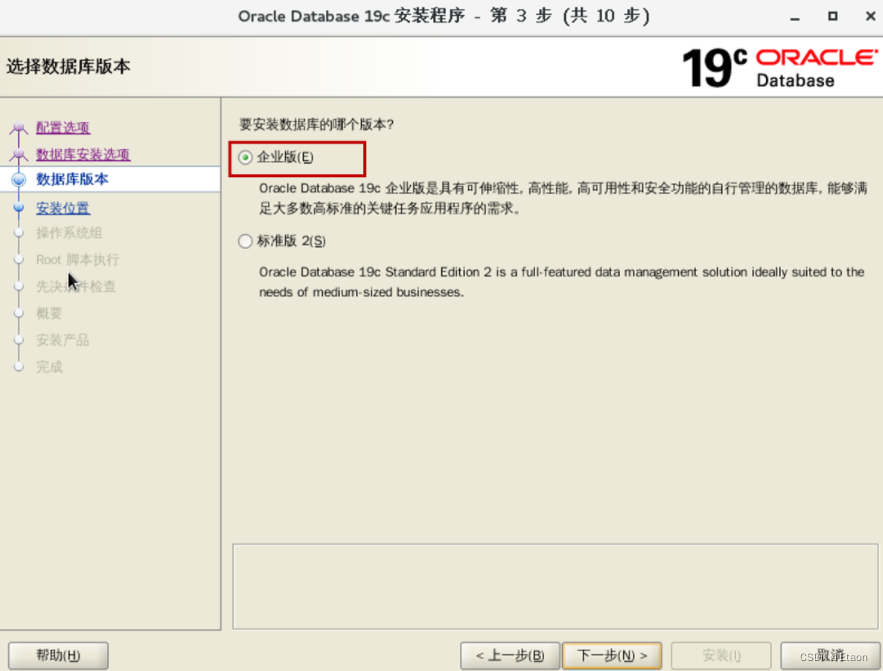The image size is (883, 671).
Task: Click the 操作系统组 step bullet icon
Action: tap(19, 232)
